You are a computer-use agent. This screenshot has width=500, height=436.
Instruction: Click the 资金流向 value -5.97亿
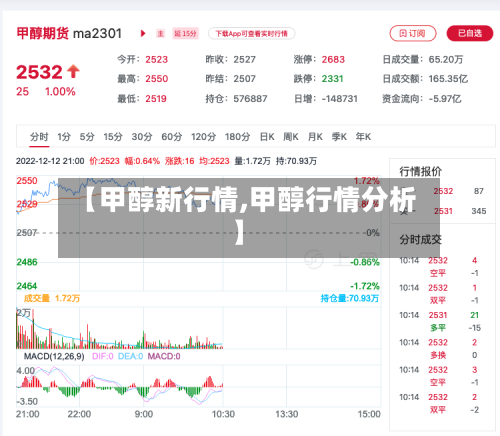click(x=445, y=99)
